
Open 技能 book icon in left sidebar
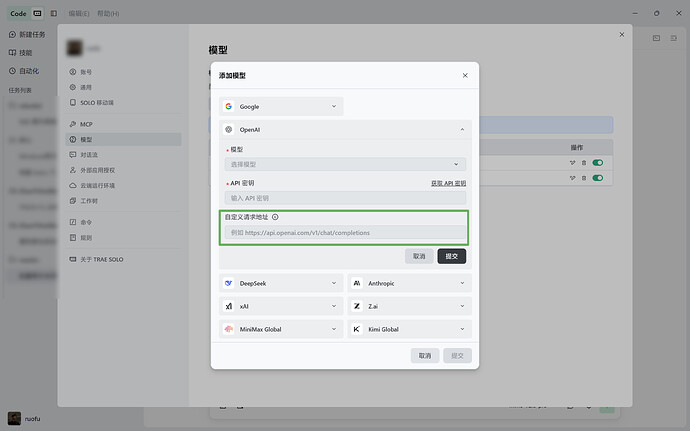[x=12, y=52]
